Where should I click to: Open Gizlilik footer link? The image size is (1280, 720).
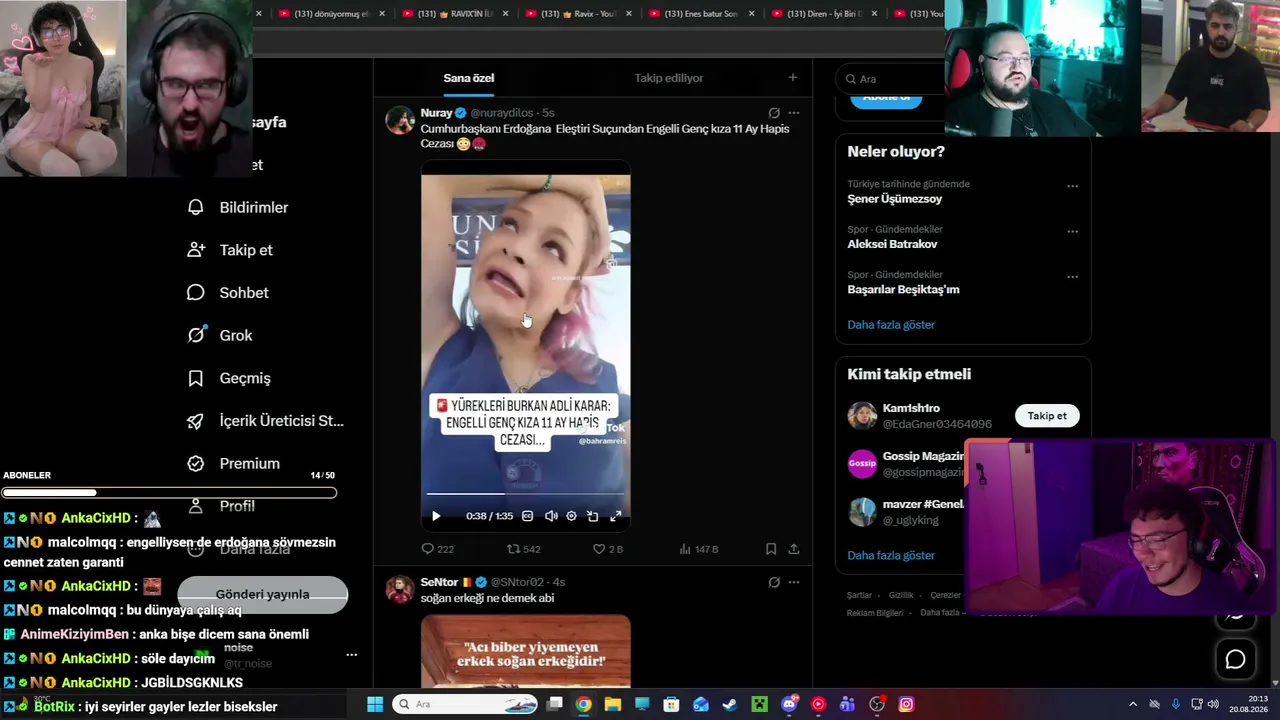pos(901,595)
